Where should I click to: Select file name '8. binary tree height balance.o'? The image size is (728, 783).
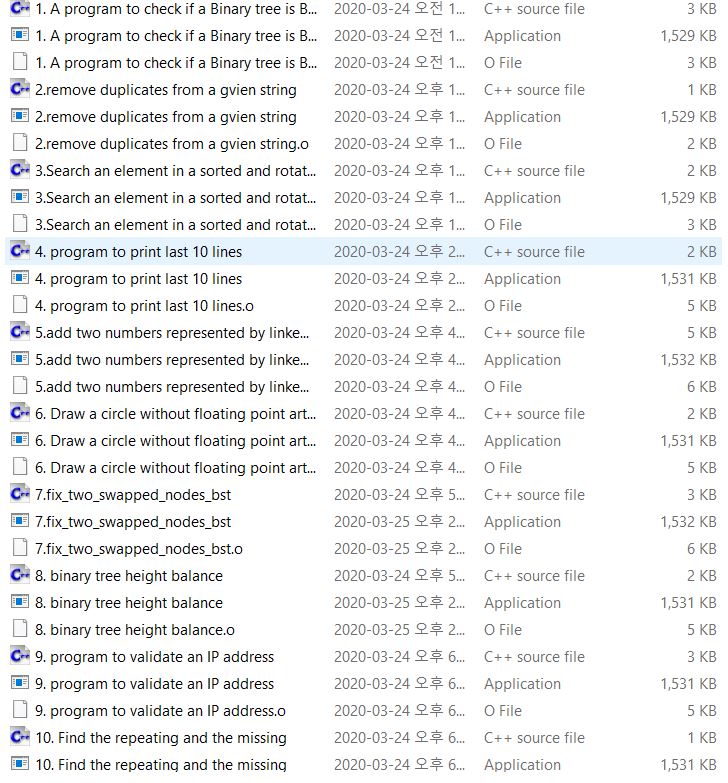(135, 629)
